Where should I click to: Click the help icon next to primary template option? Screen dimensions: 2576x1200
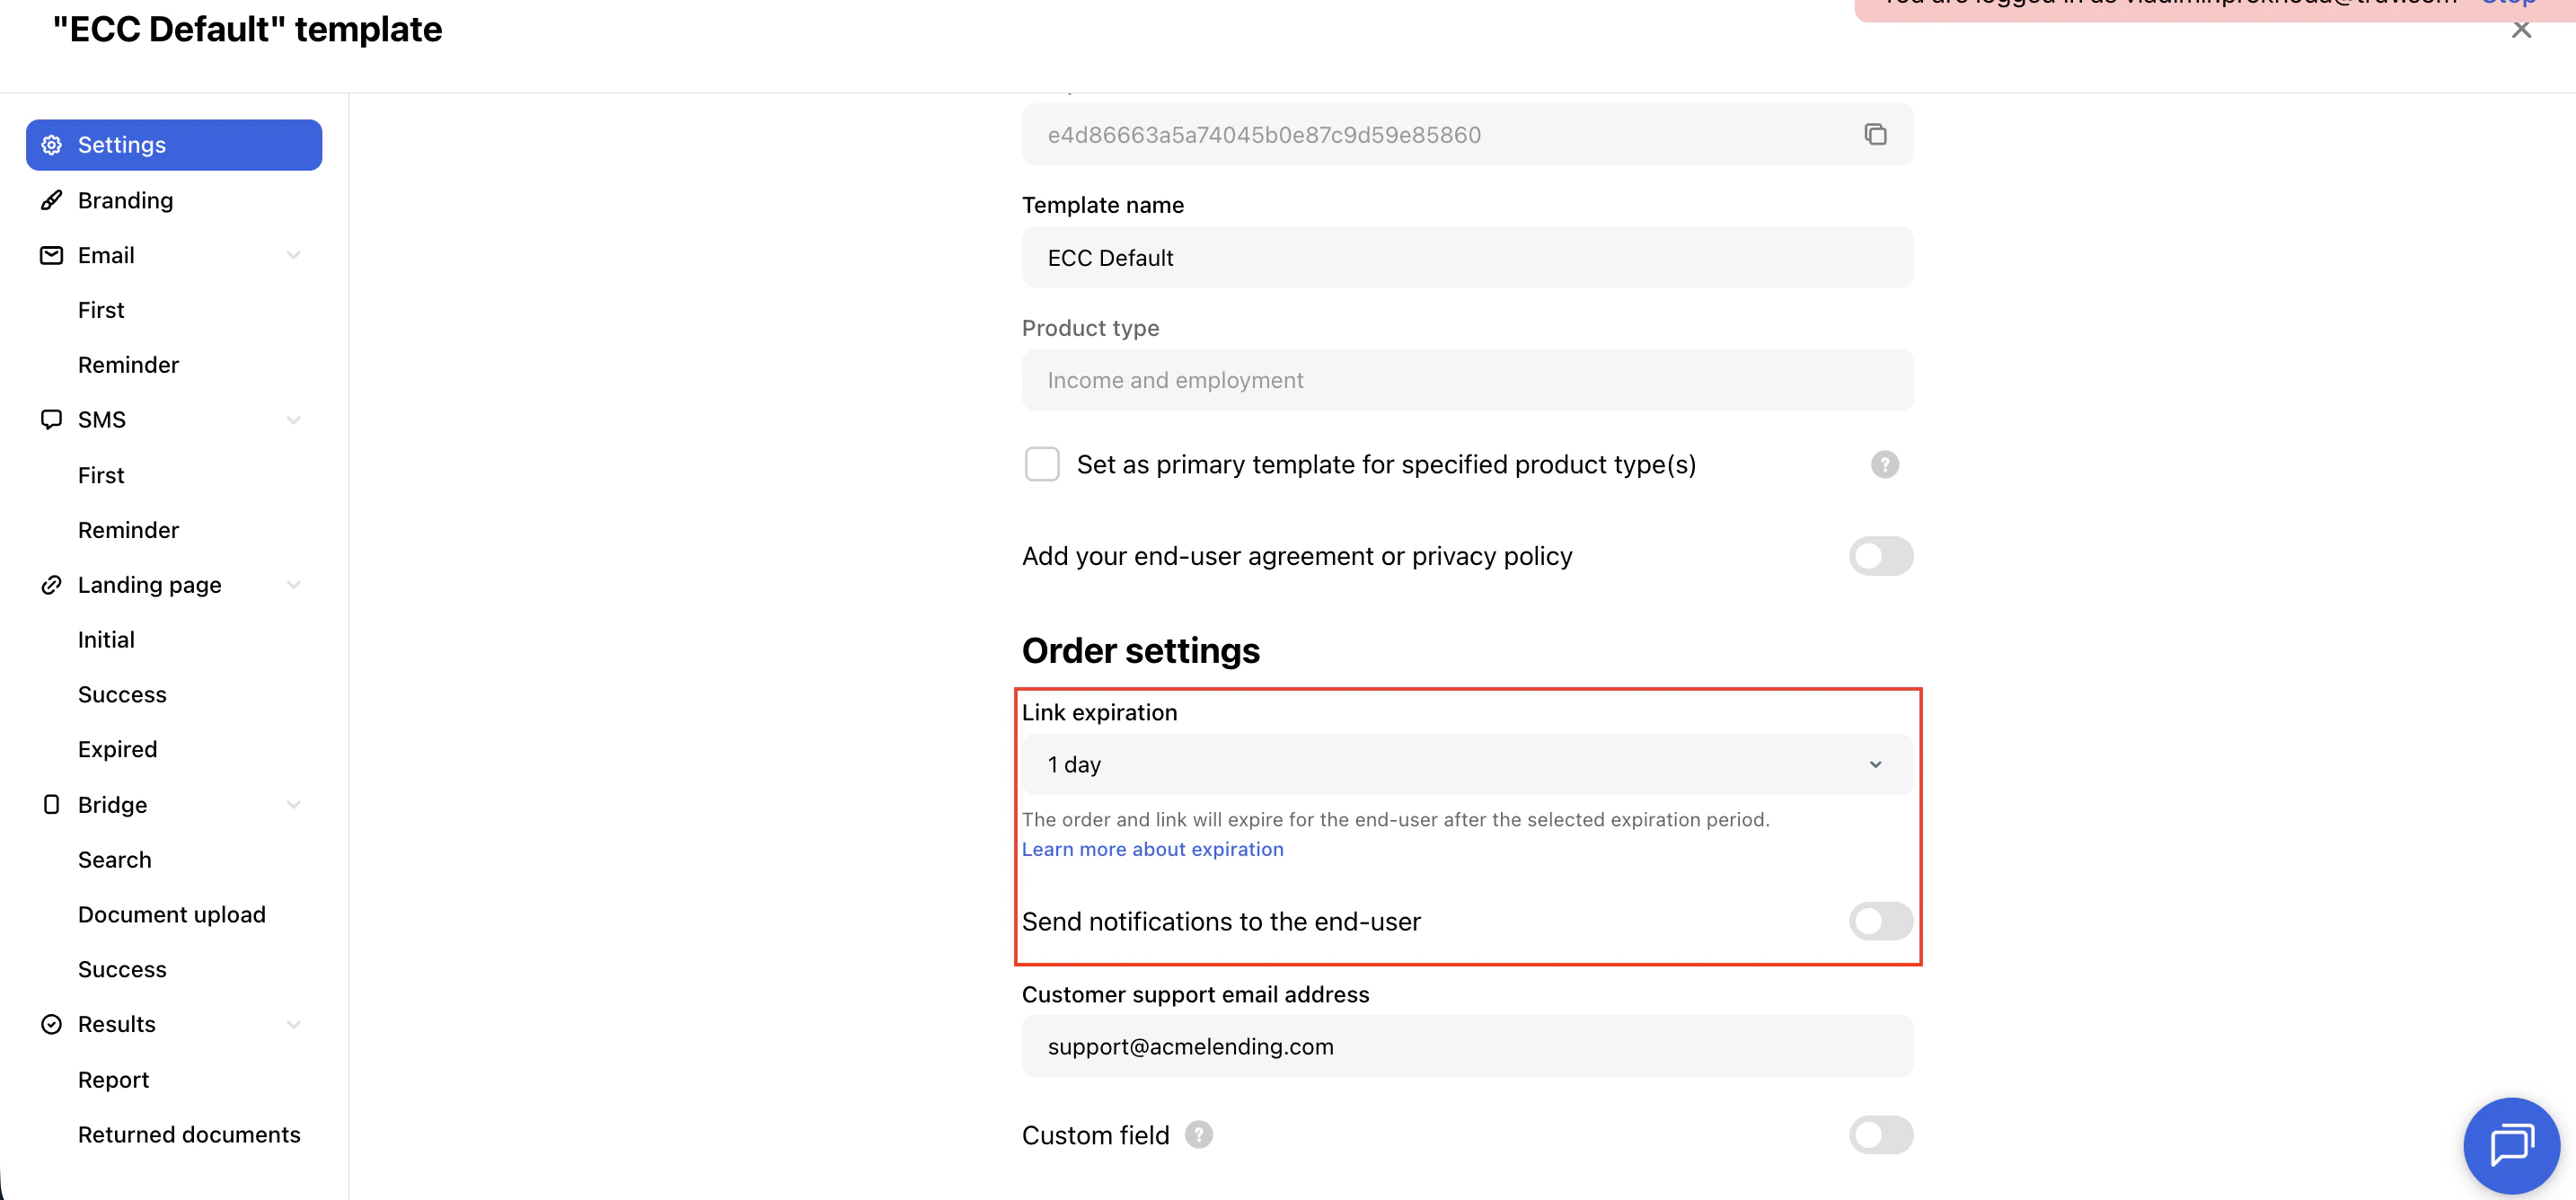1884,464
